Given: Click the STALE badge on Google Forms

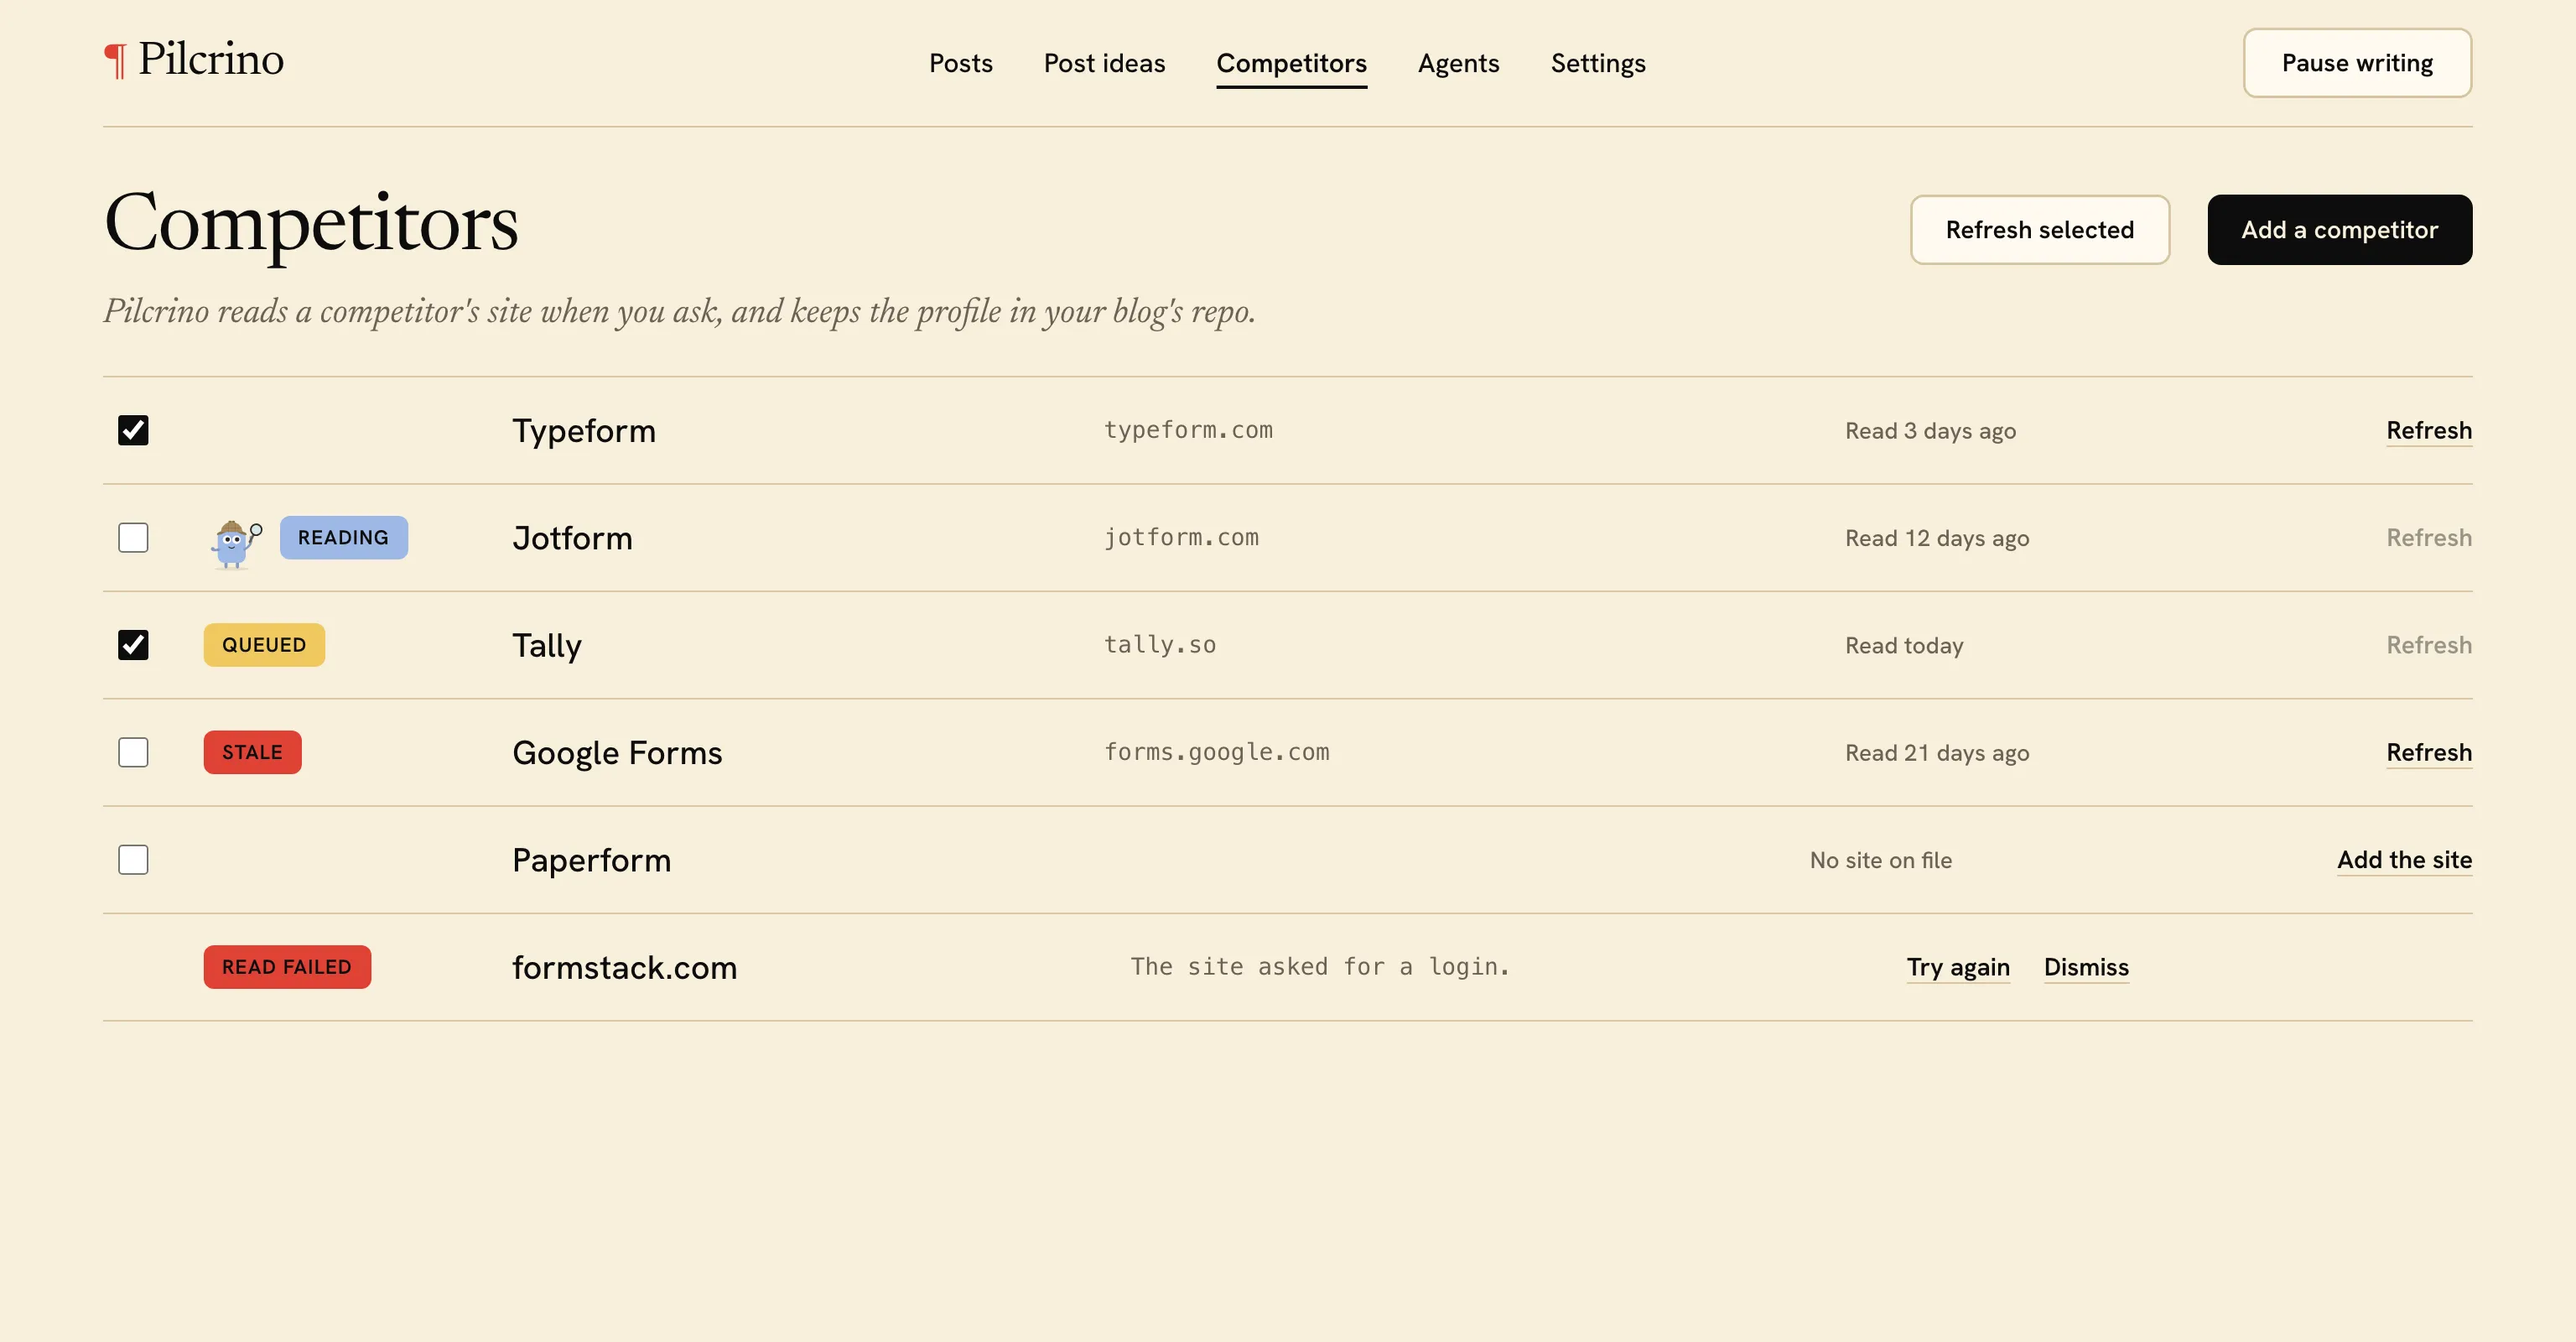Looking at the screenshot, I should click(252, 752).
